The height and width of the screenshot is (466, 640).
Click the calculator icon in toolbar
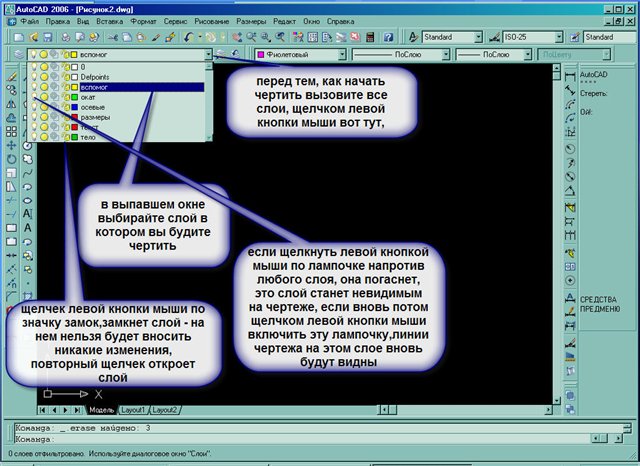click(367, 37)
